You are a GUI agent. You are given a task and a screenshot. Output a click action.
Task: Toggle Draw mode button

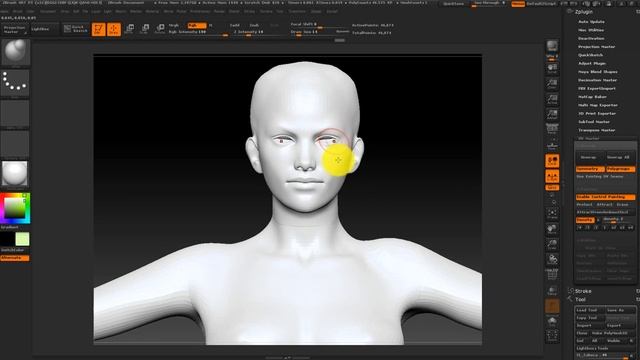(114, 29)
